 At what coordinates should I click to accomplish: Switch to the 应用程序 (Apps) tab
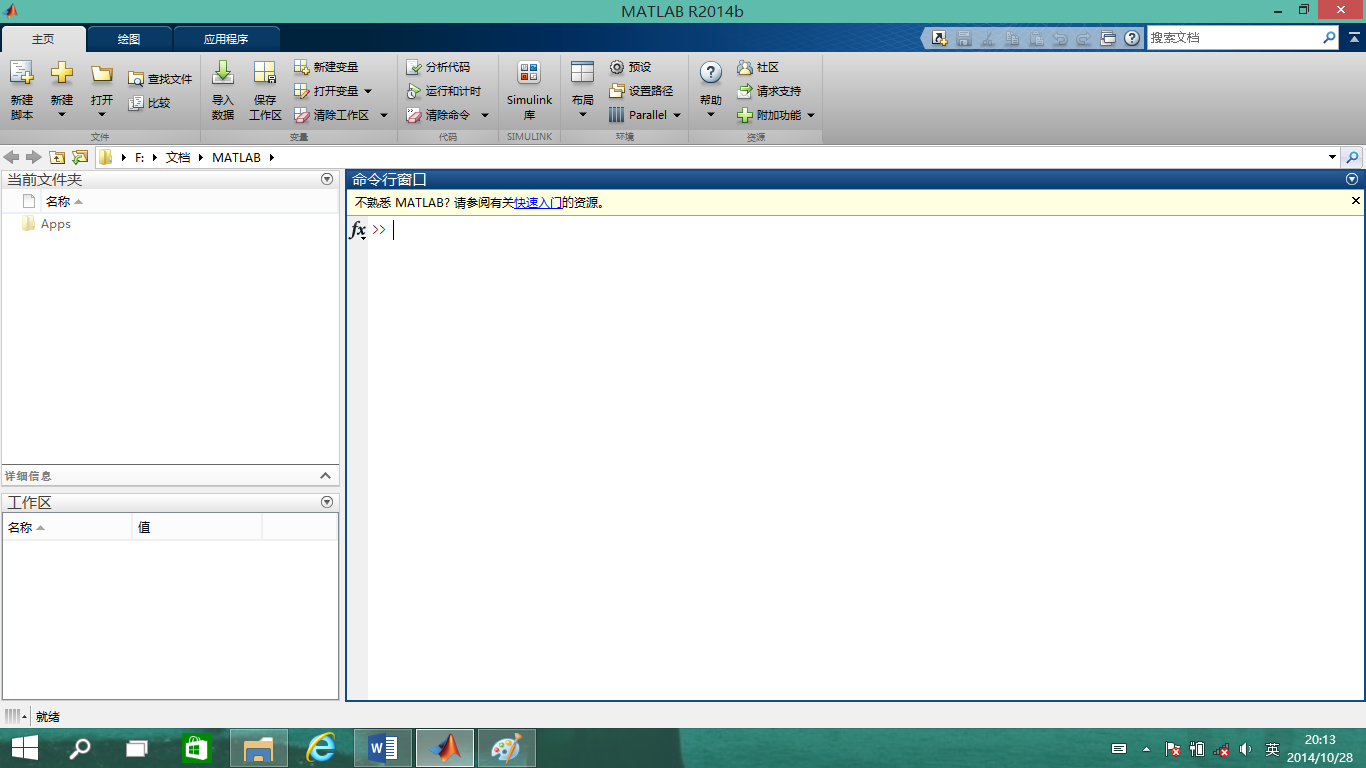coord(226,39)
